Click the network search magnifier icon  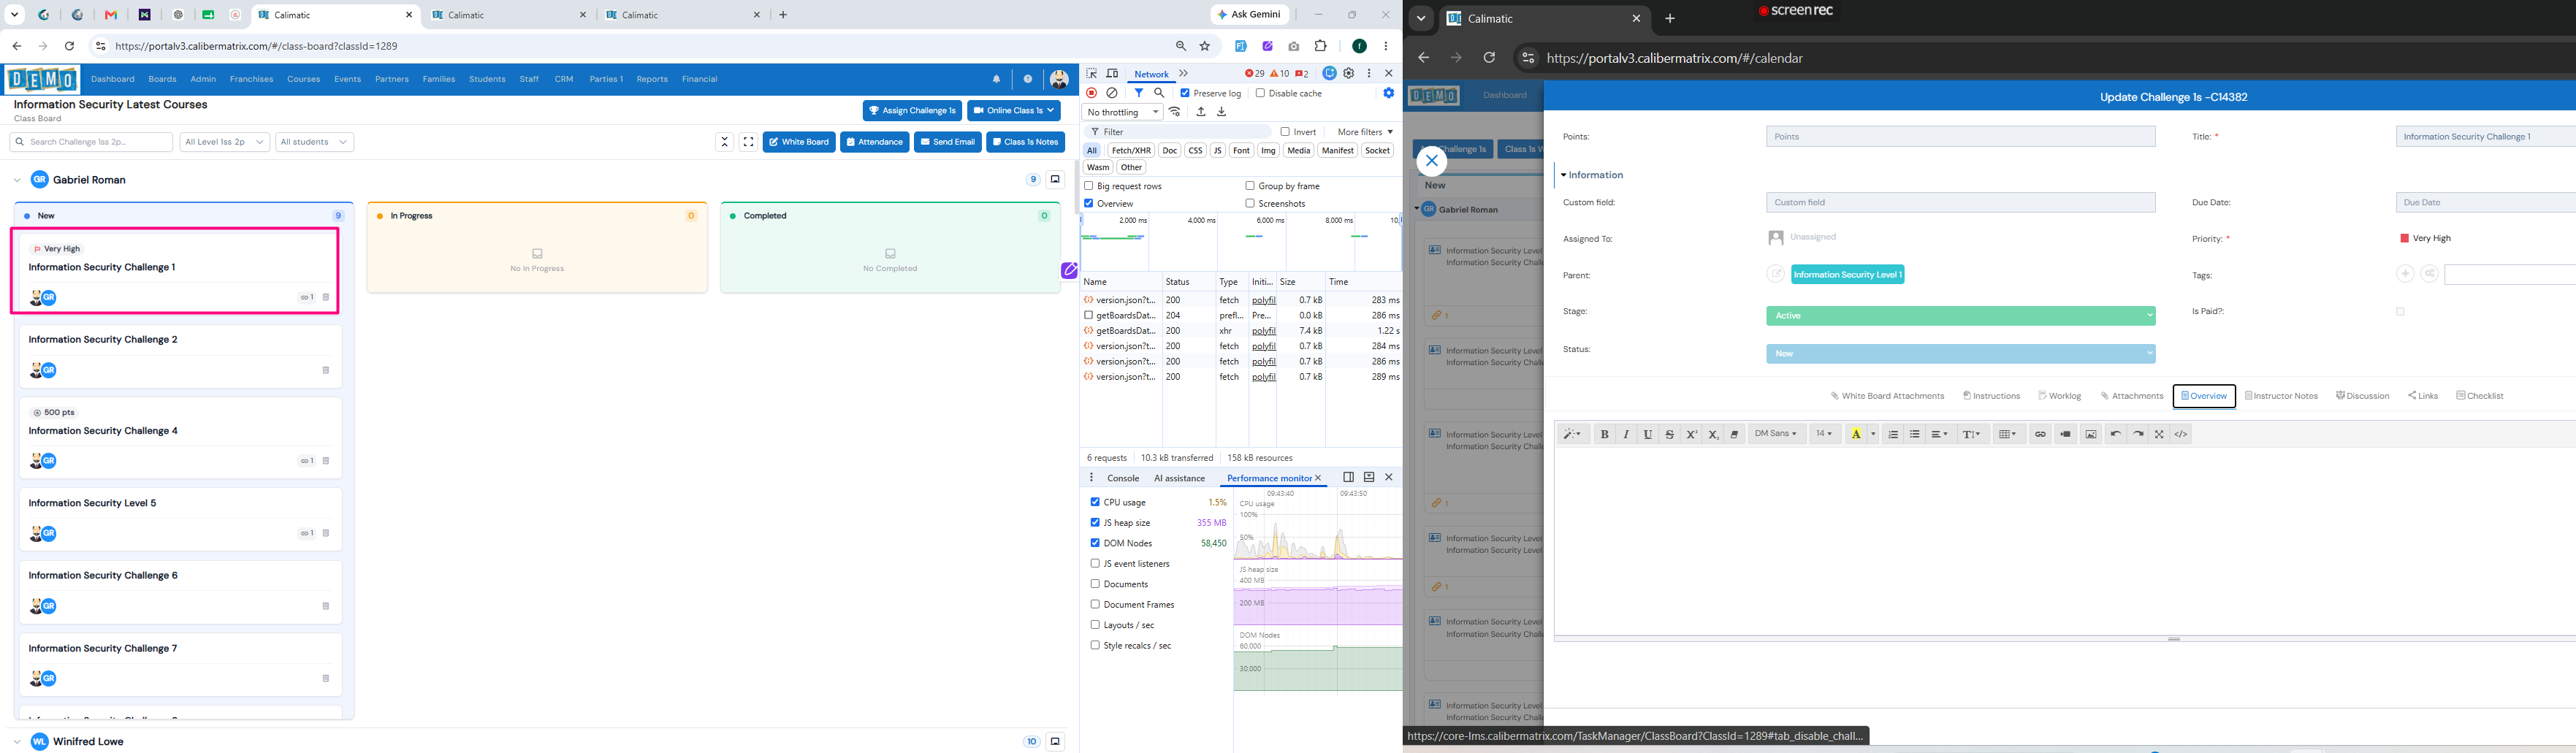click(1159, 93)
